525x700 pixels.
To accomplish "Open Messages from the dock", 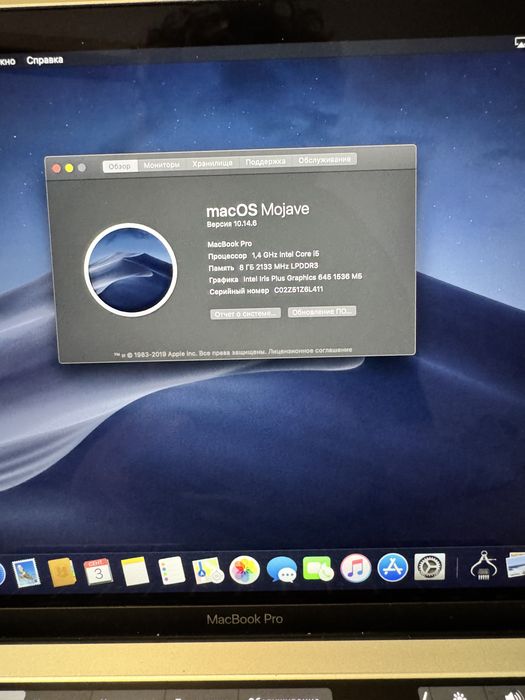I will click(x=282, y=570).
